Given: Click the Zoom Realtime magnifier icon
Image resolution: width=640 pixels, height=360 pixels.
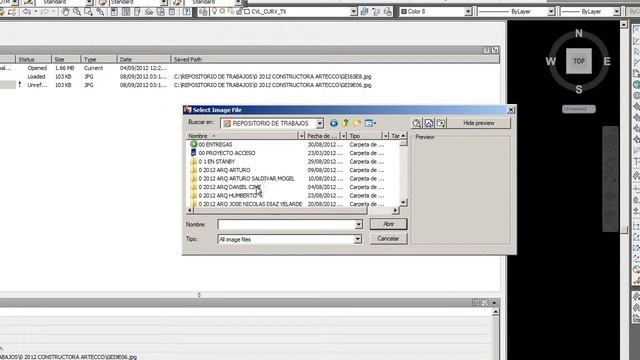Looking at the screenshot, I should click(77, 12).
